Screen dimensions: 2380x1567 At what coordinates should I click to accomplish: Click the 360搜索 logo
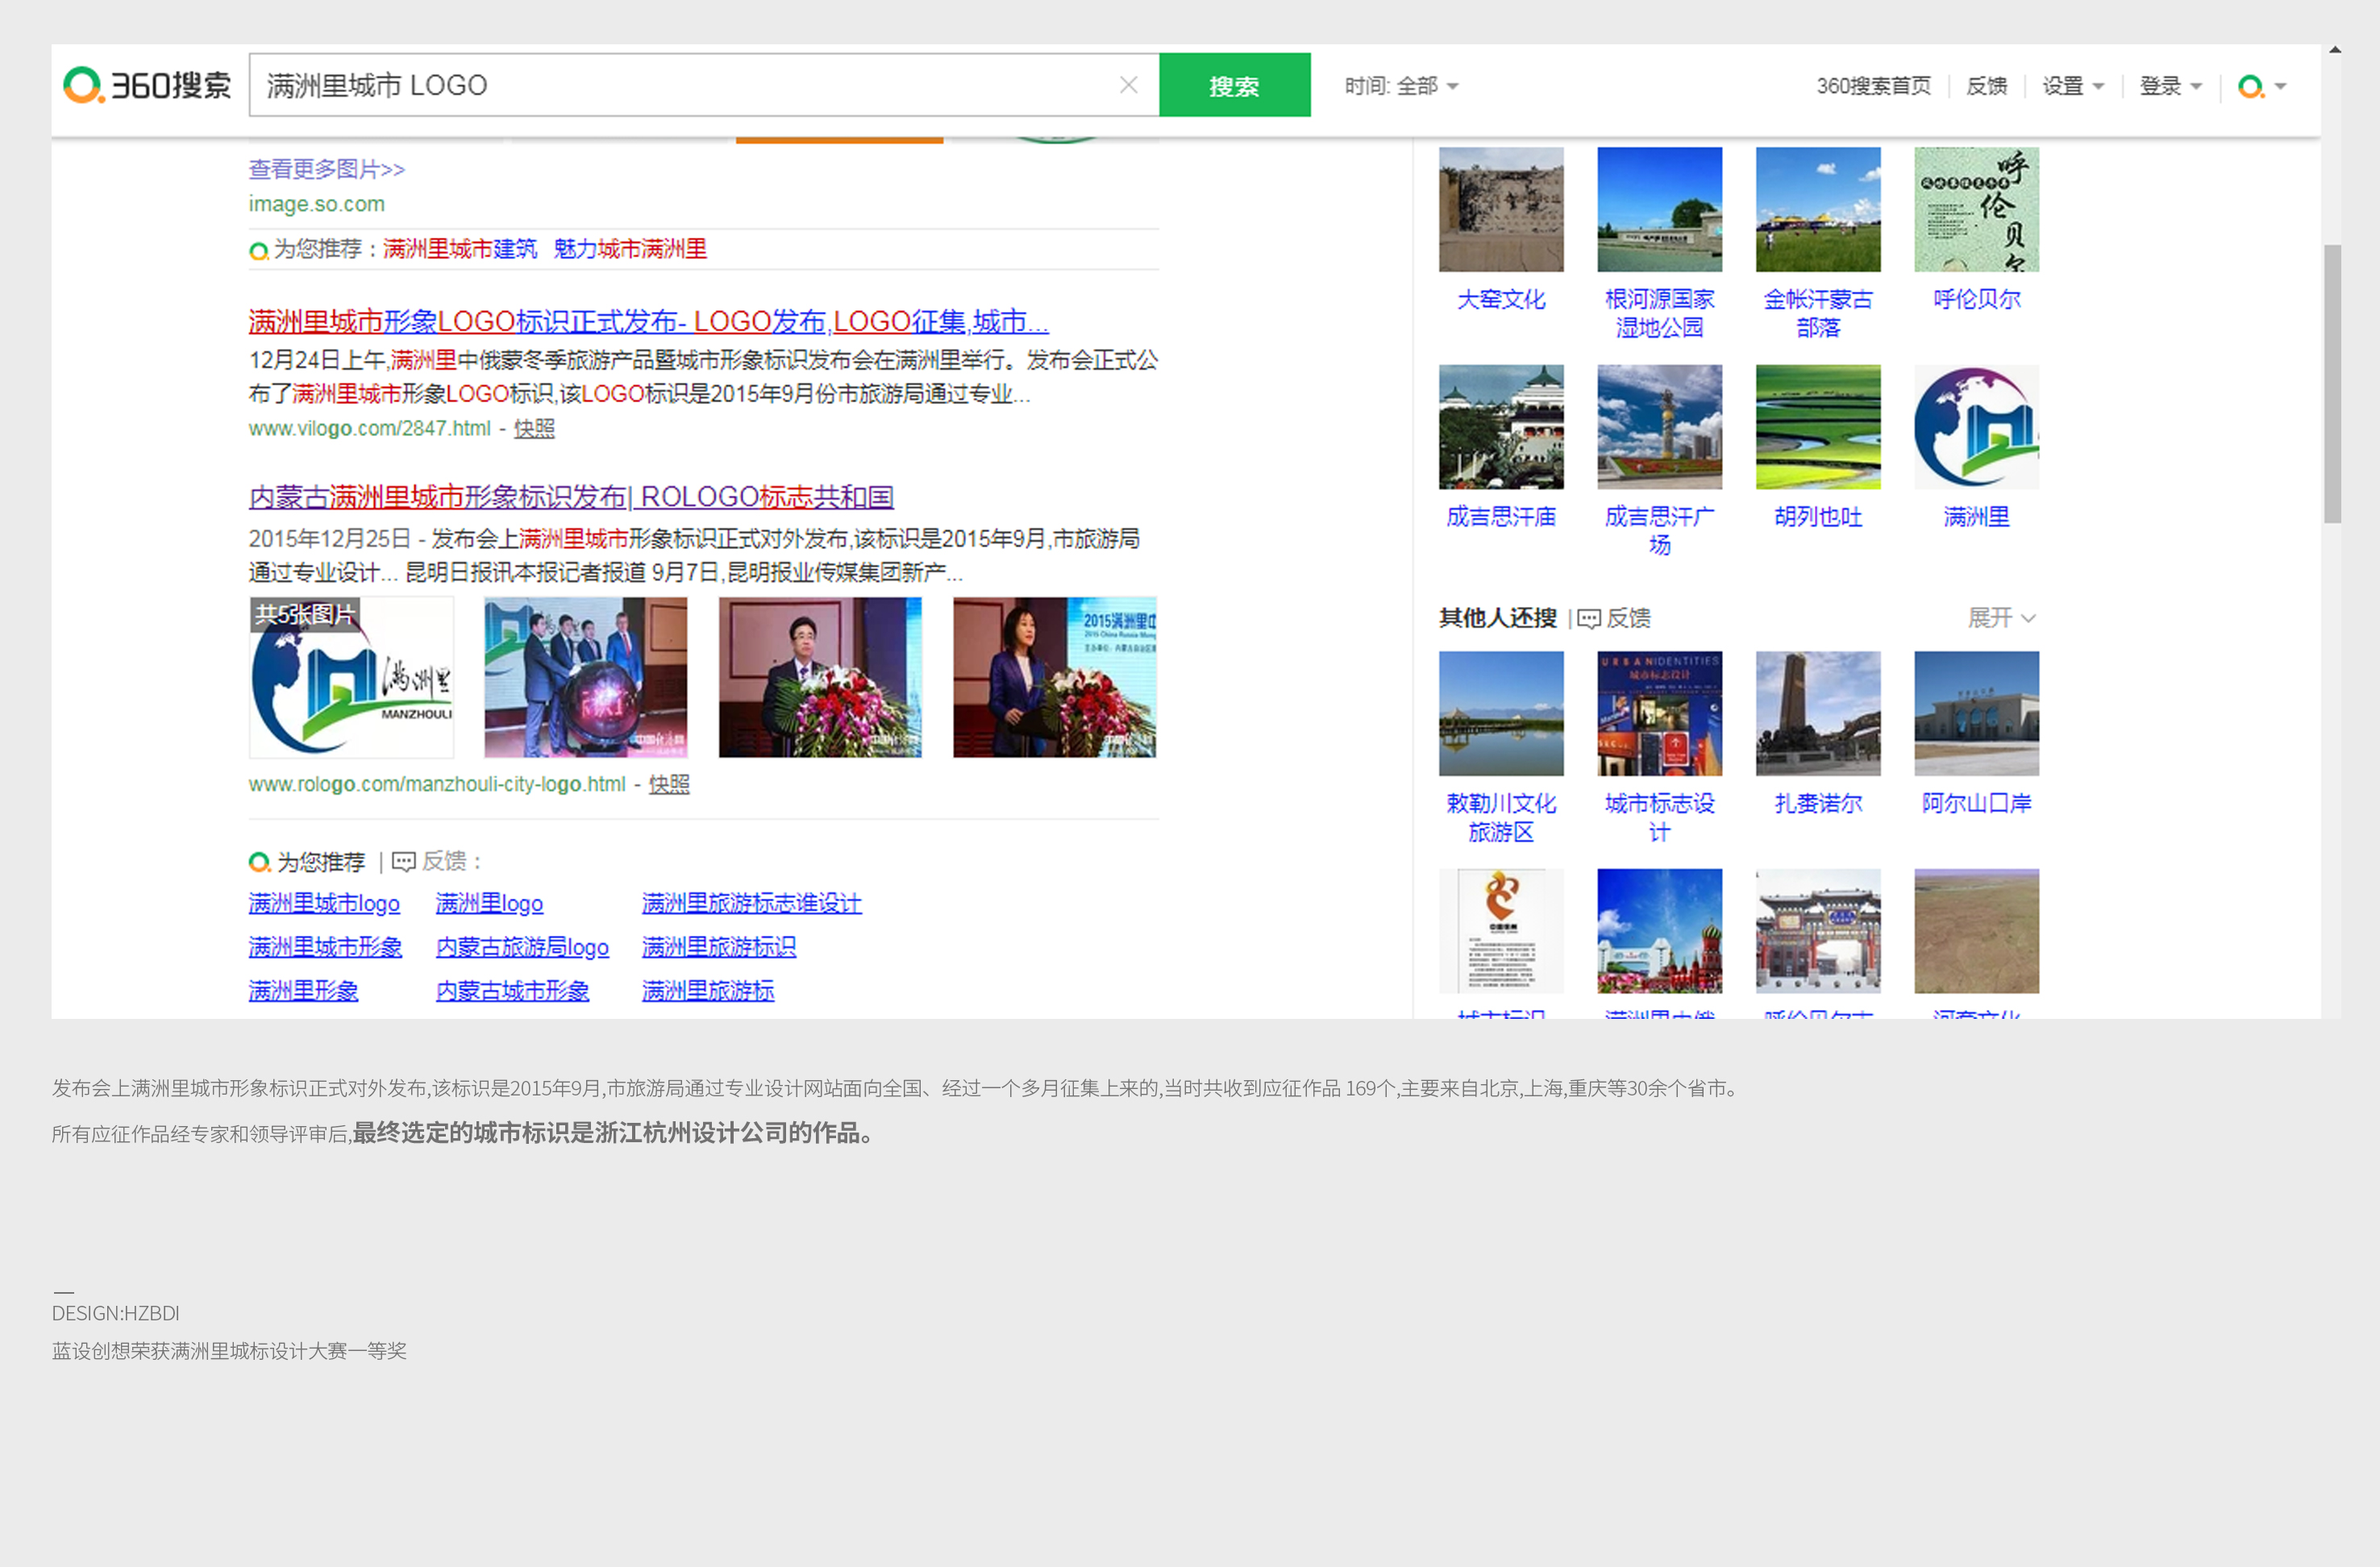pos(147,85)
